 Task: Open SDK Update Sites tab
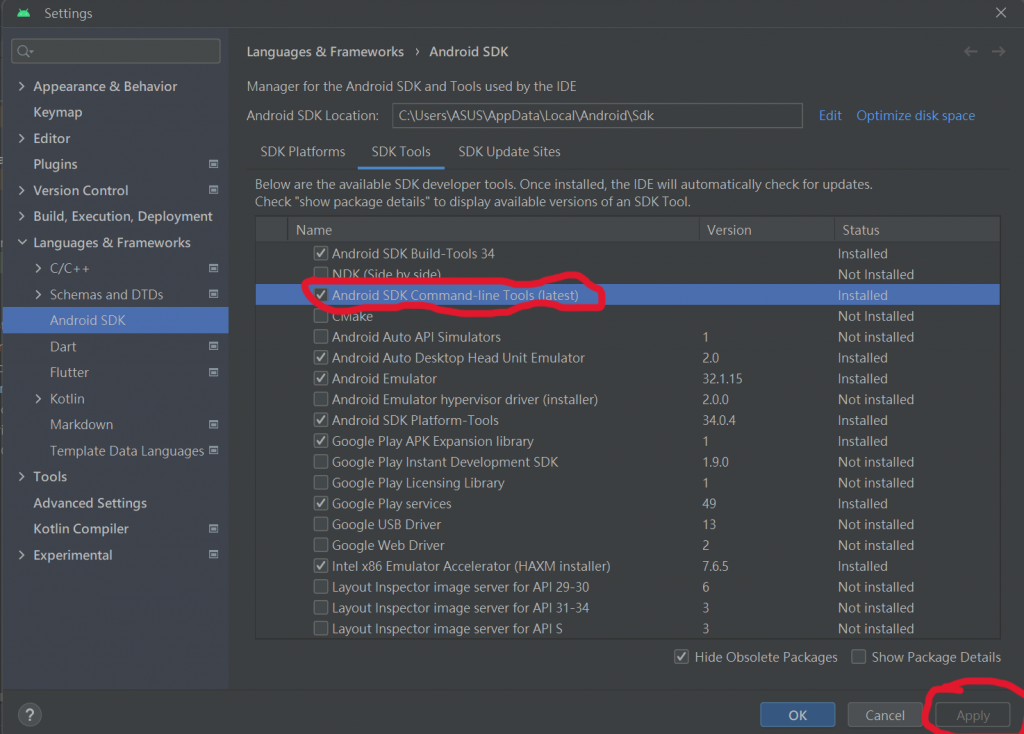click(x=509, y=152)
